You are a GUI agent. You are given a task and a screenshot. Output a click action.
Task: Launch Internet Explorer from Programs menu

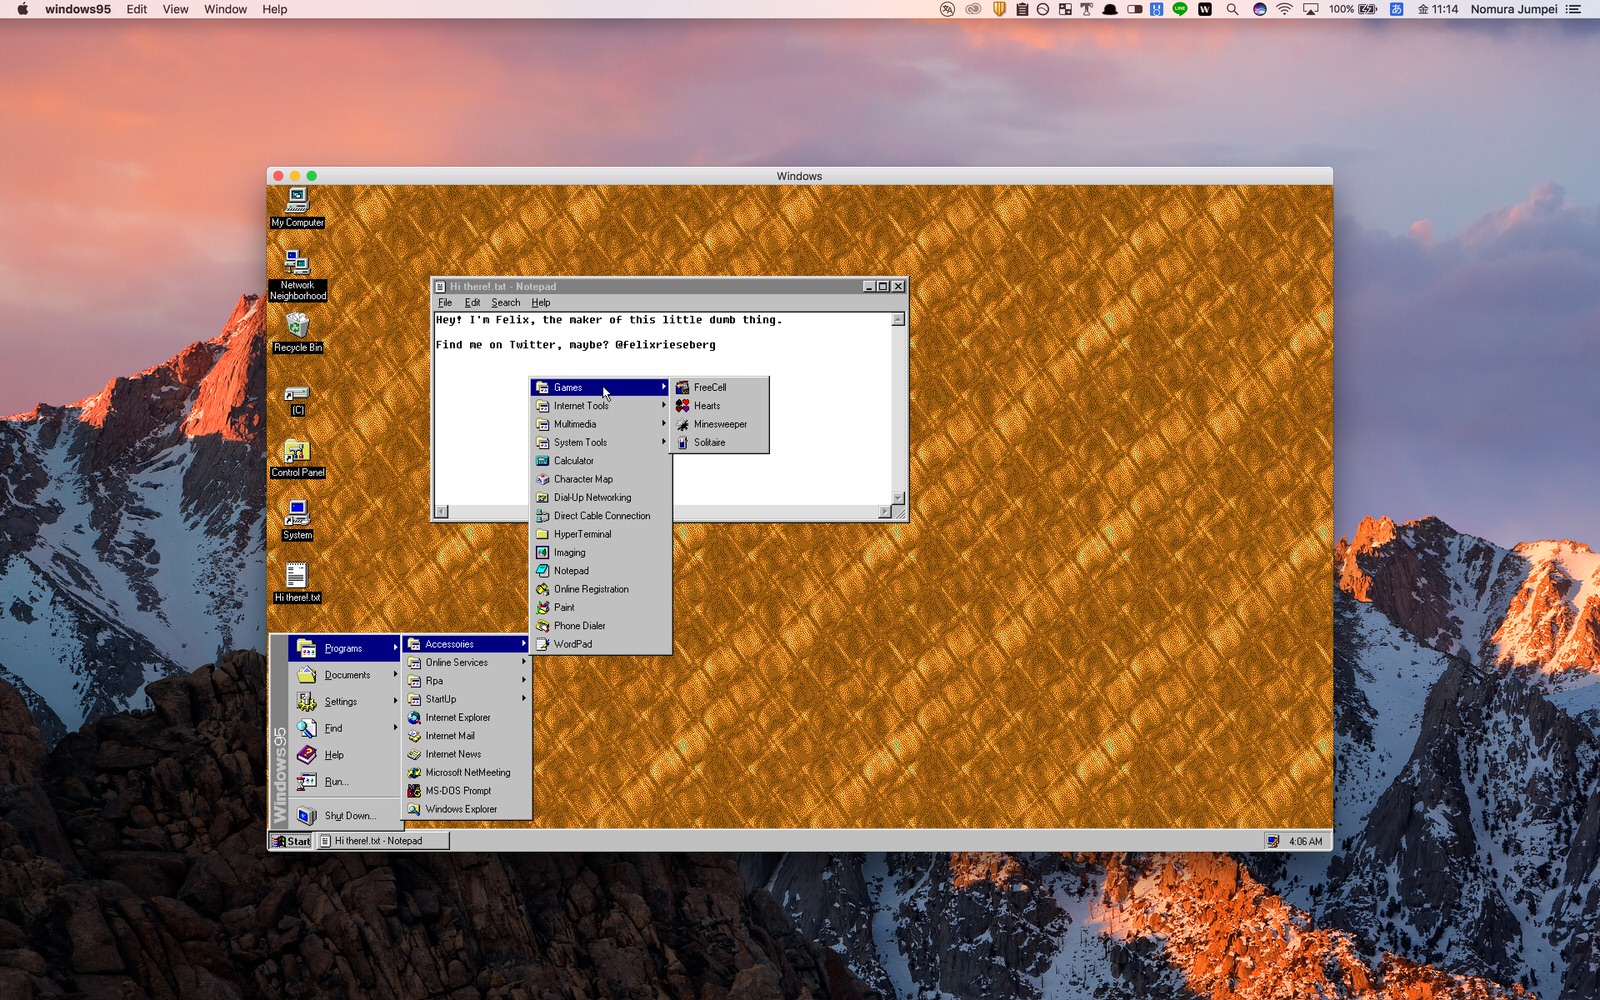click(467, 717)
